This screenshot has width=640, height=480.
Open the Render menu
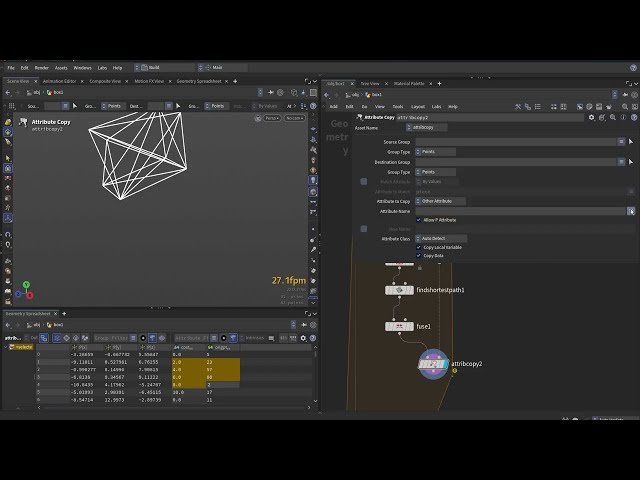click(x=41, y=68)
